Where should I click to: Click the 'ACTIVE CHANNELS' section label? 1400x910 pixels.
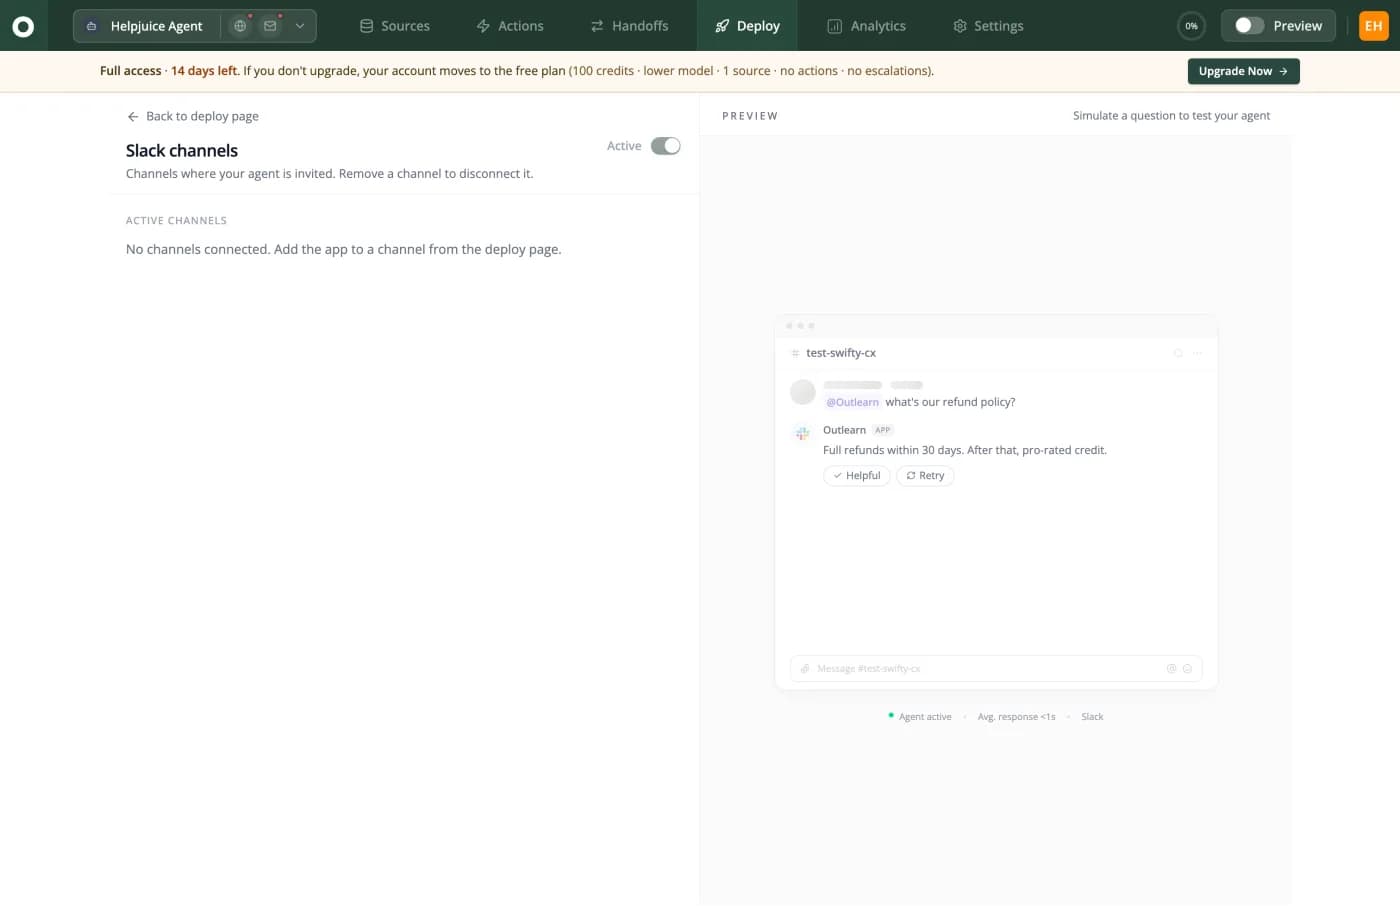click(x=176, y=221)
